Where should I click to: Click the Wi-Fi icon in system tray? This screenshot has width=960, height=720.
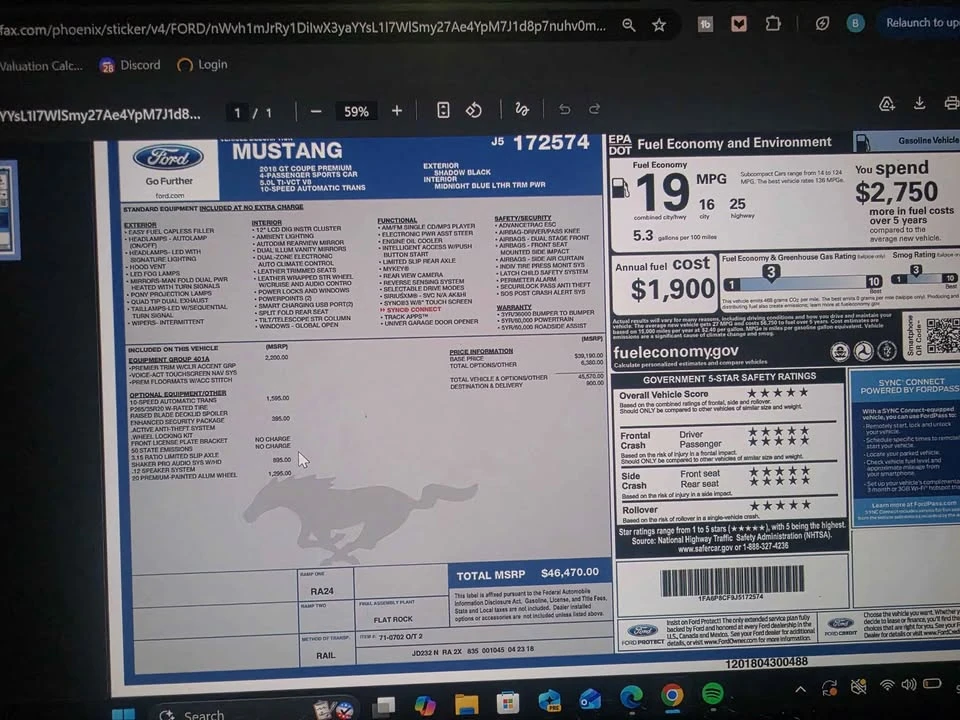(x=887, y=686)
